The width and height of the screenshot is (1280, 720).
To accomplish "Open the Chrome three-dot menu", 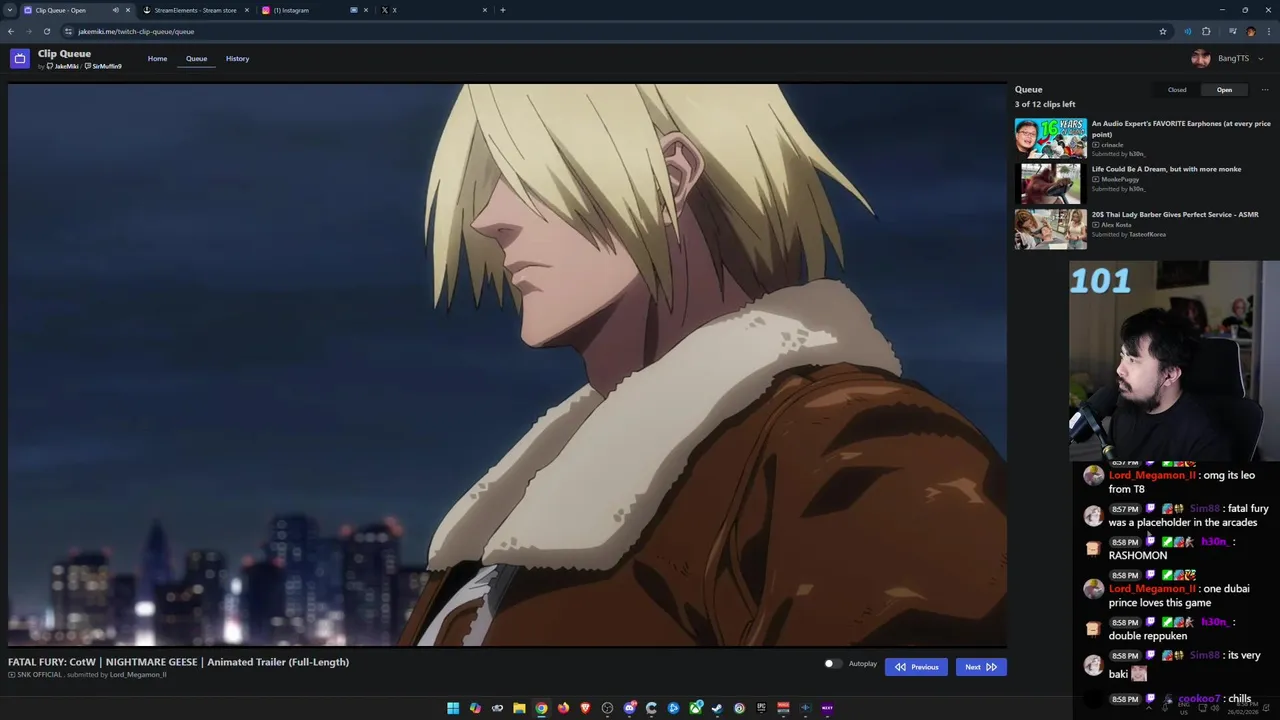I will click(x=1268, y=31).
